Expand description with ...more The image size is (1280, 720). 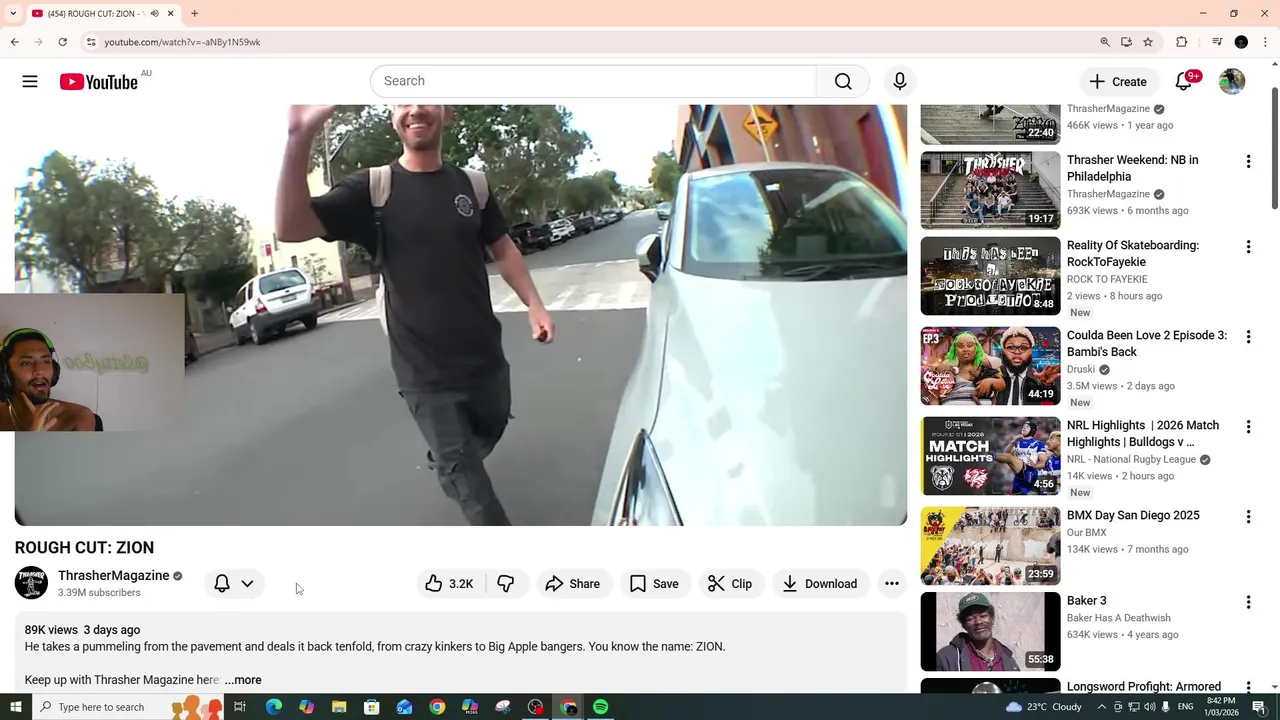[x=243, y=680]
